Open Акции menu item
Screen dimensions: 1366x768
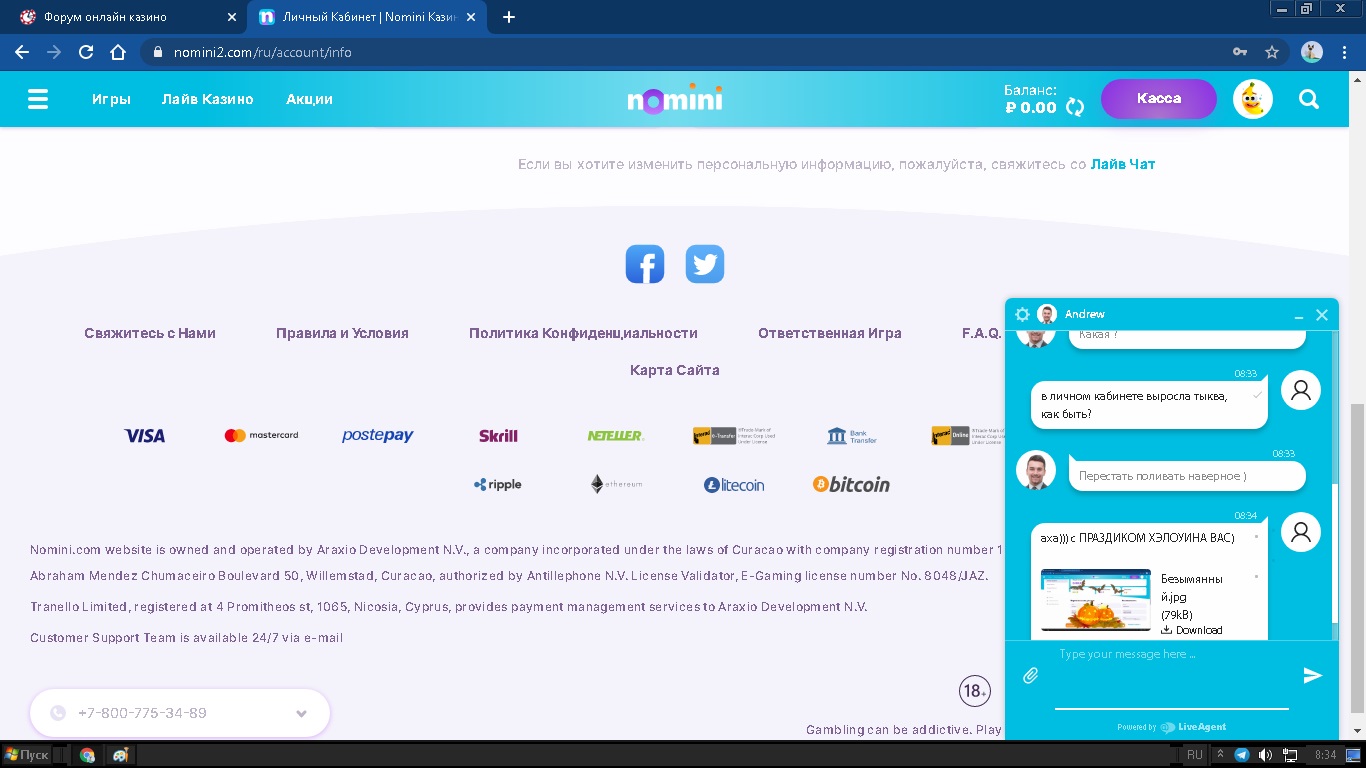pos(309,99)
